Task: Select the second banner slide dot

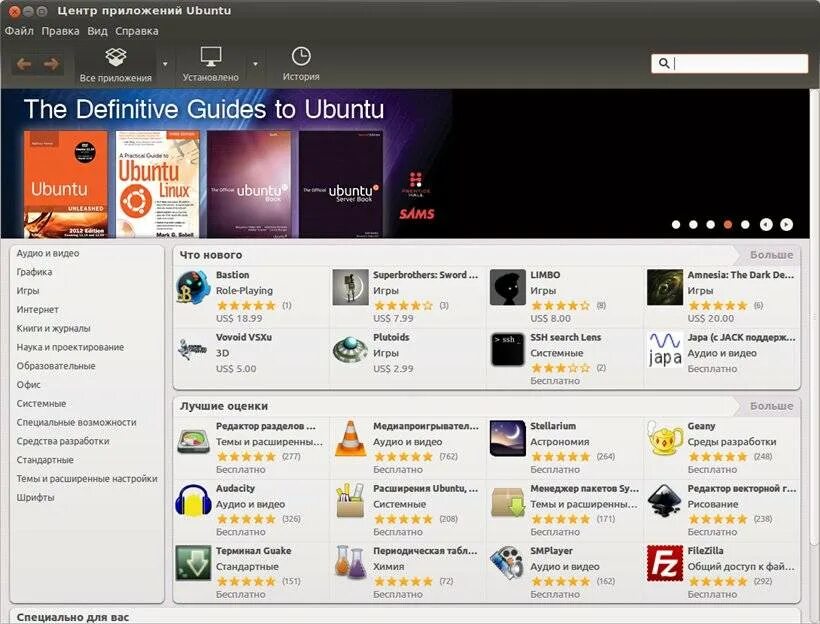Action: pyautogui.click(x=693, y=224)
